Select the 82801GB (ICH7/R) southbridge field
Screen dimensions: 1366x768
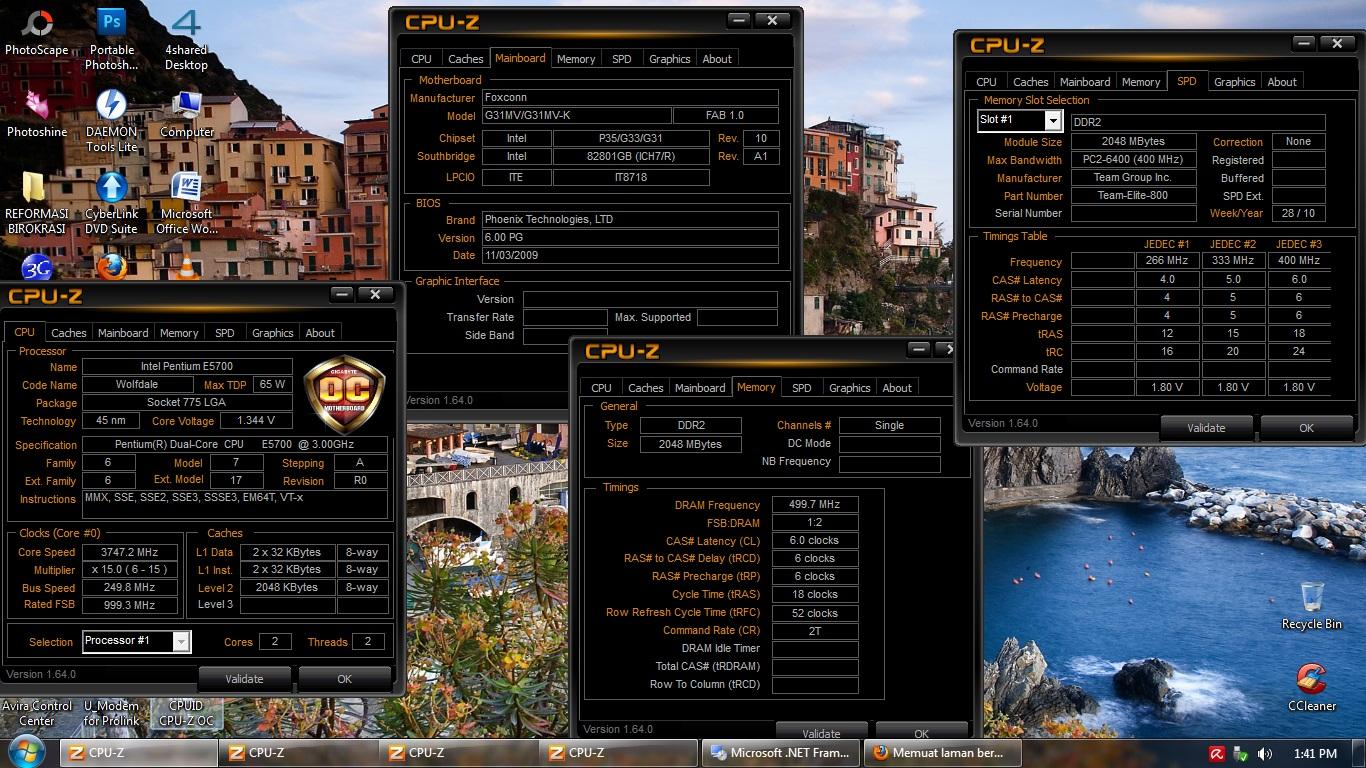click(631, 157)
